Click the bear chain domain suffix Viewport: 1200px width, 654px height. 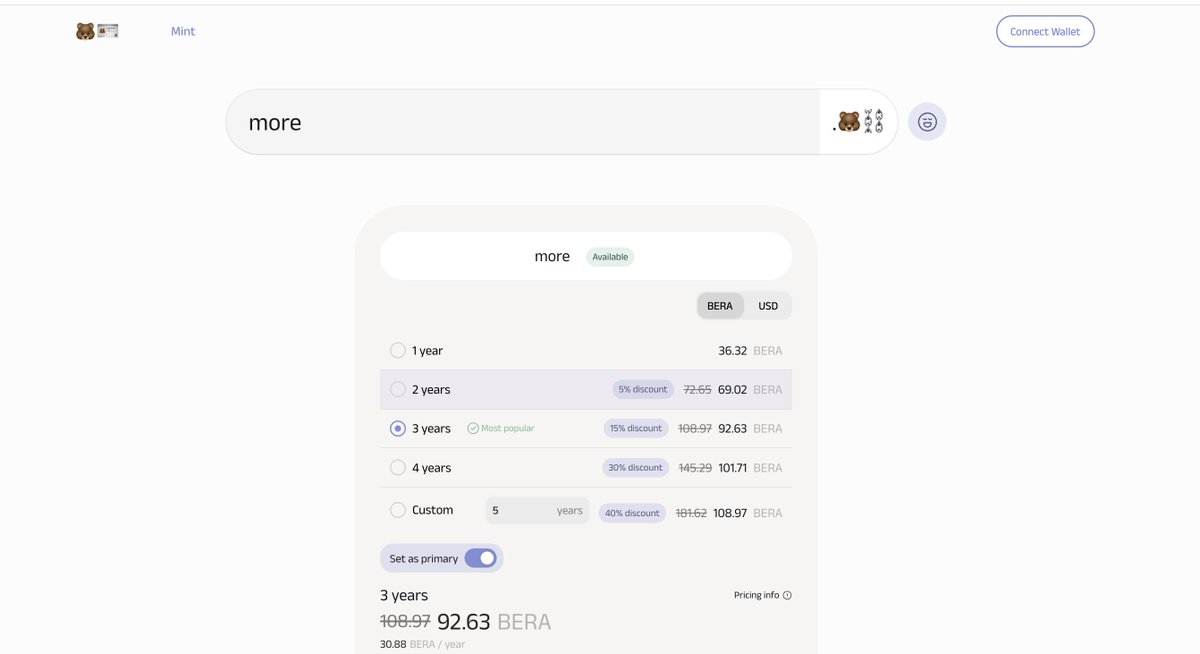click(858, 122)
